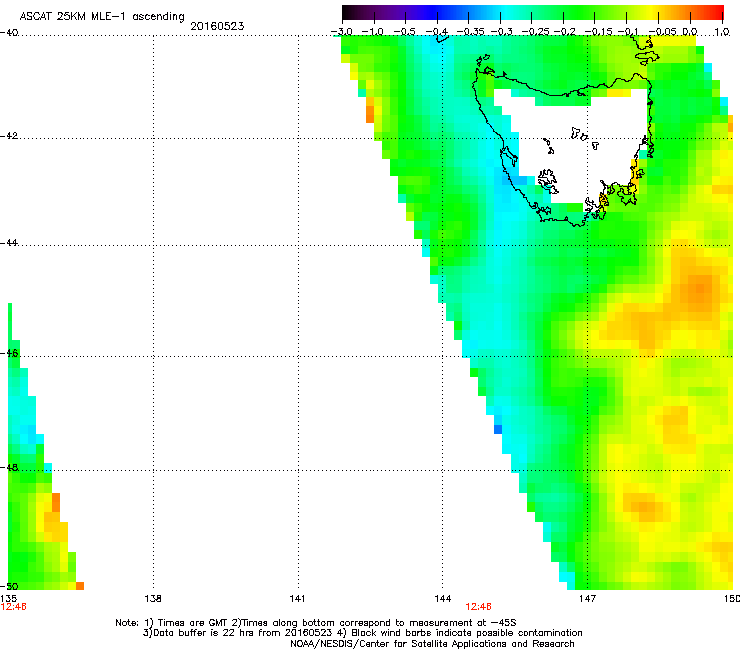740x650 pixels.
Task: Click the color bar label -0.35
Action: click(471, 32)
